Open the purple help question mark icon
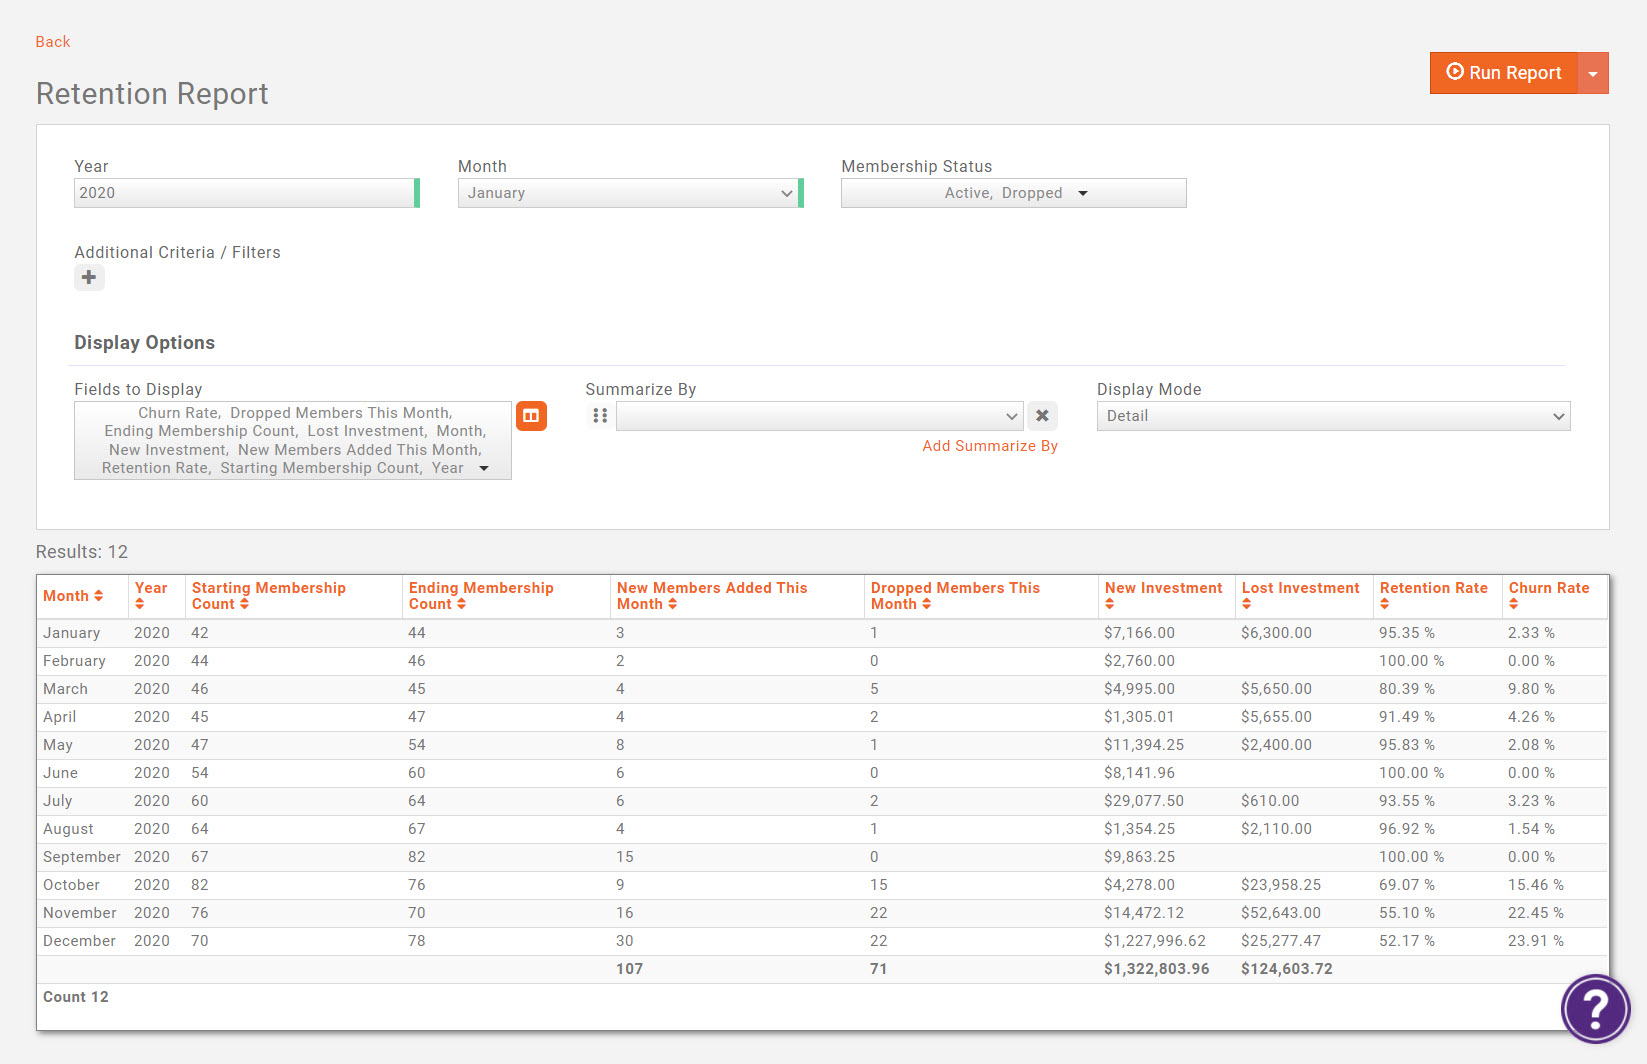The width and height of the screenshot is (1647, 1064). [1595, 1008]
